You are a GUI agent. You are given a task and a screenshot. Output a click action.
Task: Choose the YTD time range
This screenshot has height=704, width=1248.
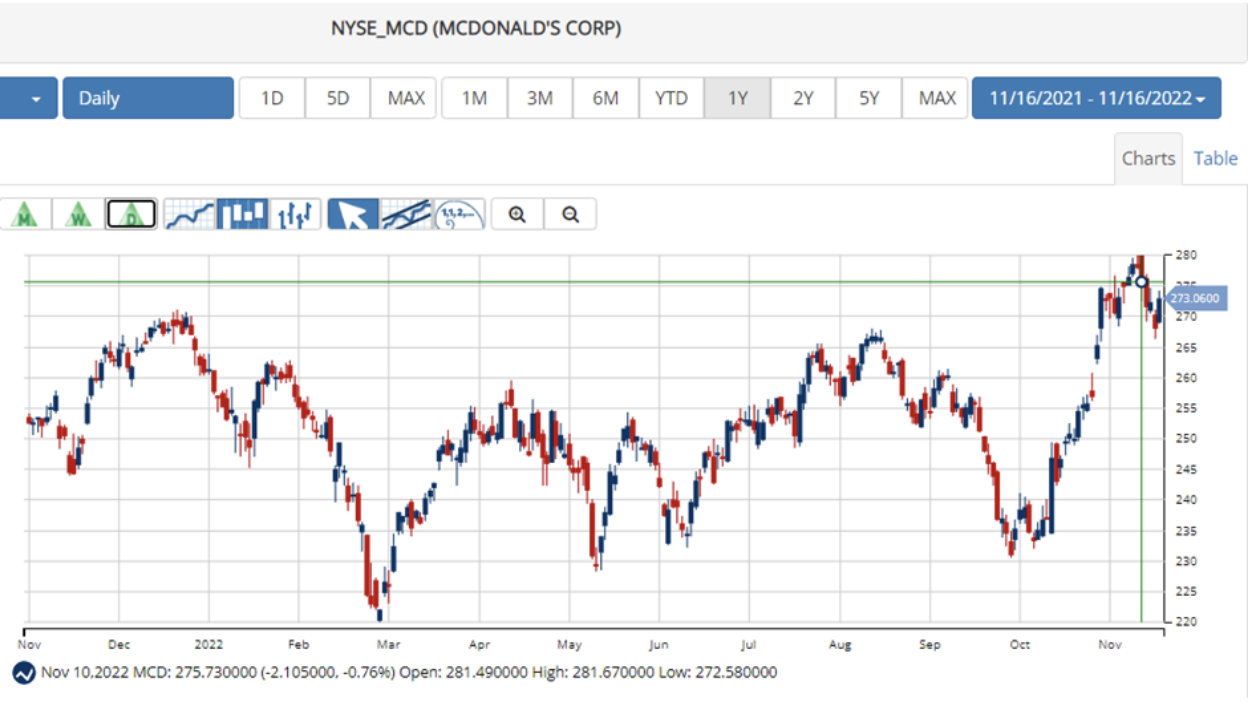[x=671, y=98]
